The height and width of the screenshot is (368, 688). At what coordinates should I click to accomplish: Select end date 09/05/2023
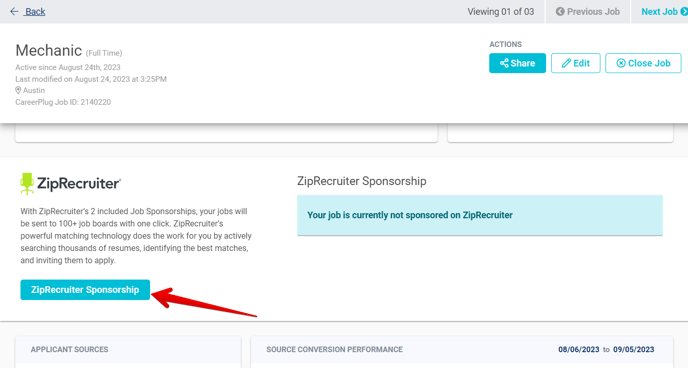pos(634,350)
